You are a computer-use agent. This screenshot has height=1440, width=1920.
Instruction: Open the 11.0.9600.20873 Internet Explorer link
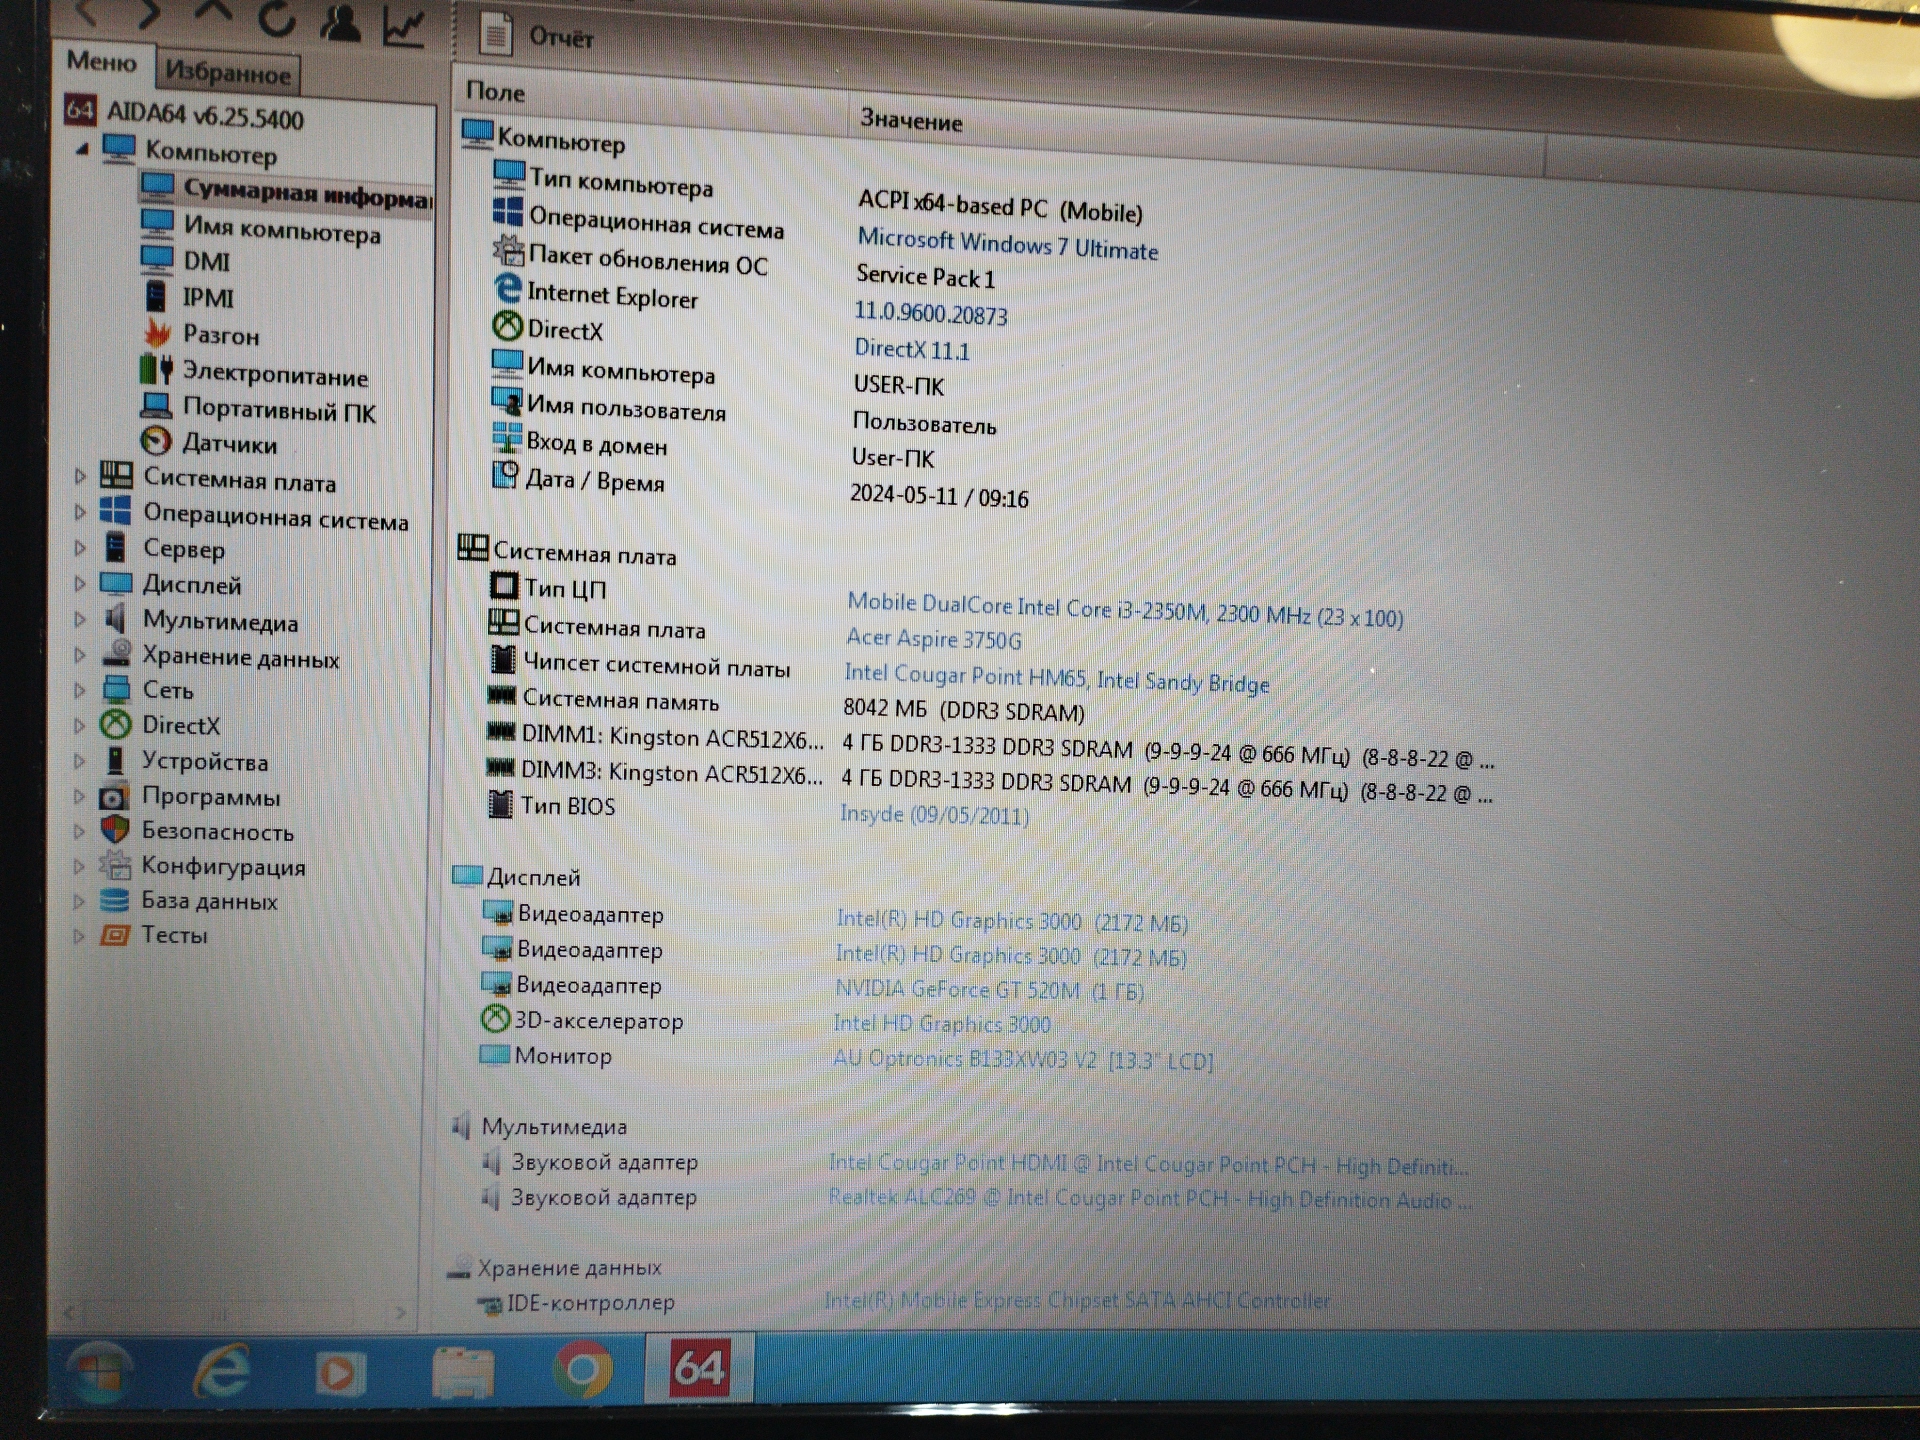(930, 313)
